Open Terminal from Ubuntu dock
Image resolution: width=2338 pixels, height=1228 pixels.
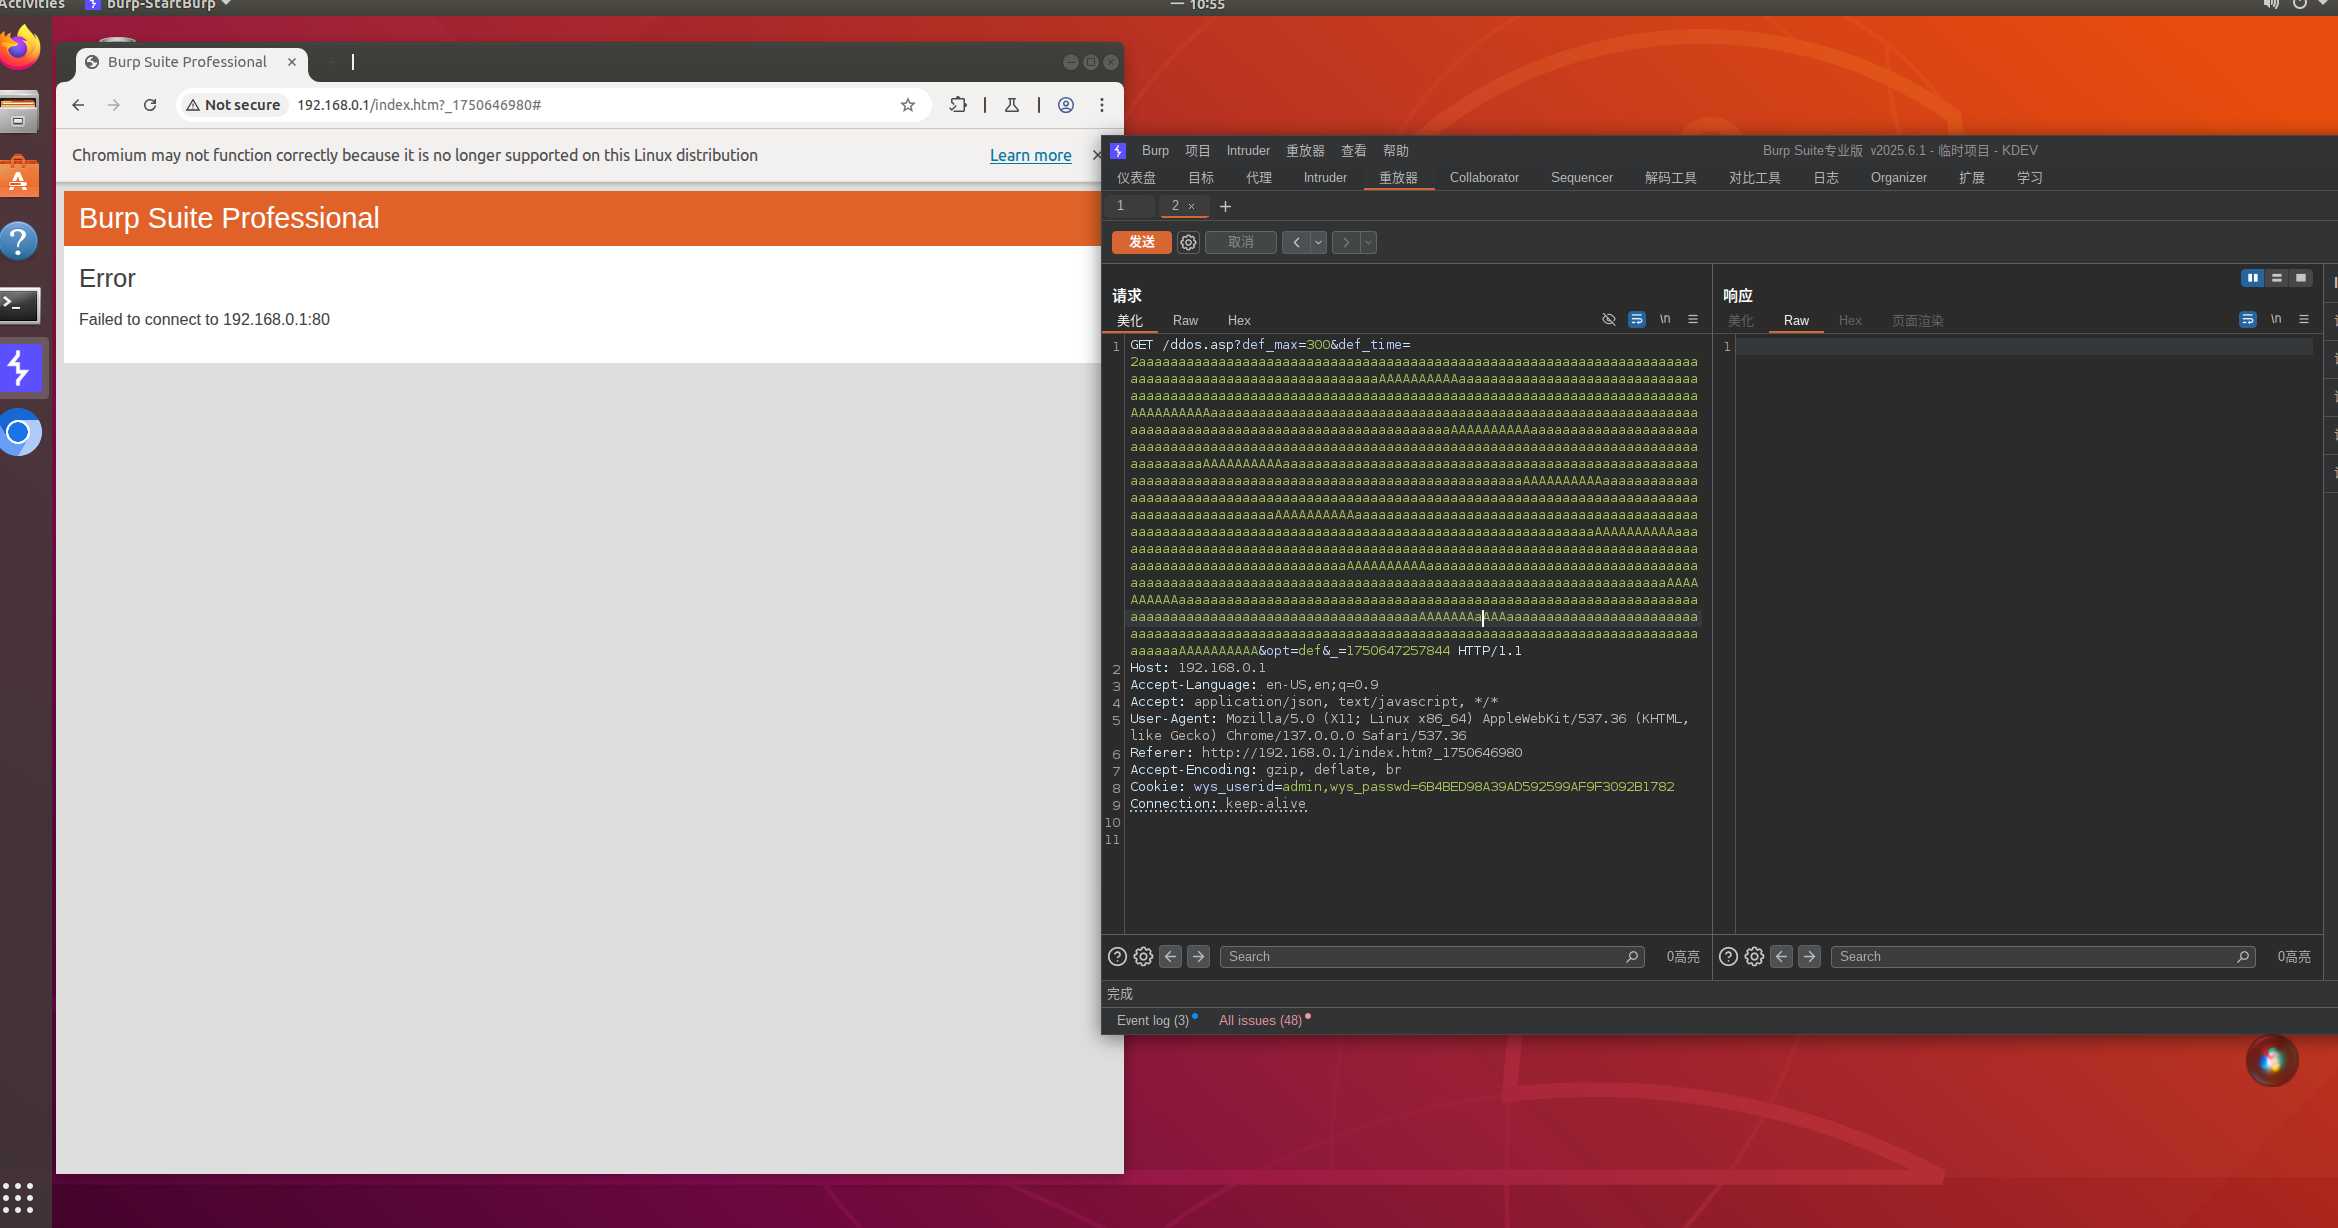20,305
